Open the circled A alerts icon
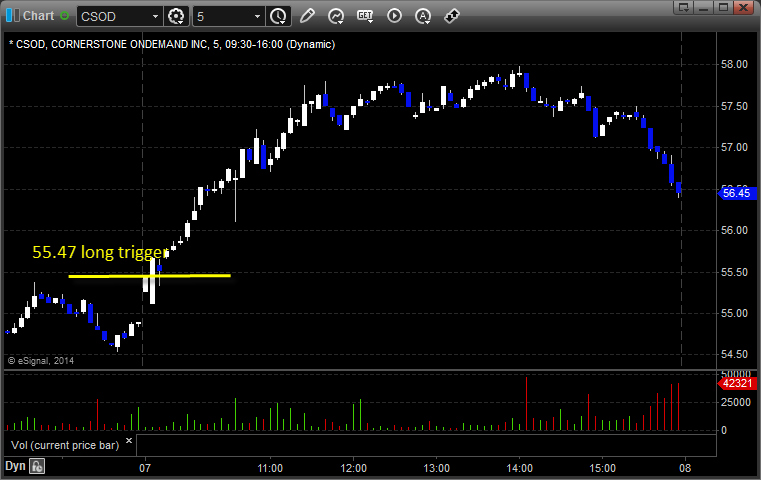This screenshot has height=480, width=761. tap(423, 16)
